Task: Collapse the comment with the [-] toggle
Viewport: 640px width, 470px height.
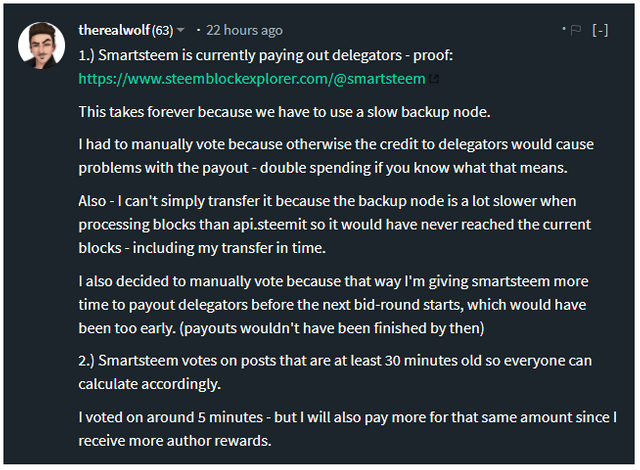Action: (600, 31)
